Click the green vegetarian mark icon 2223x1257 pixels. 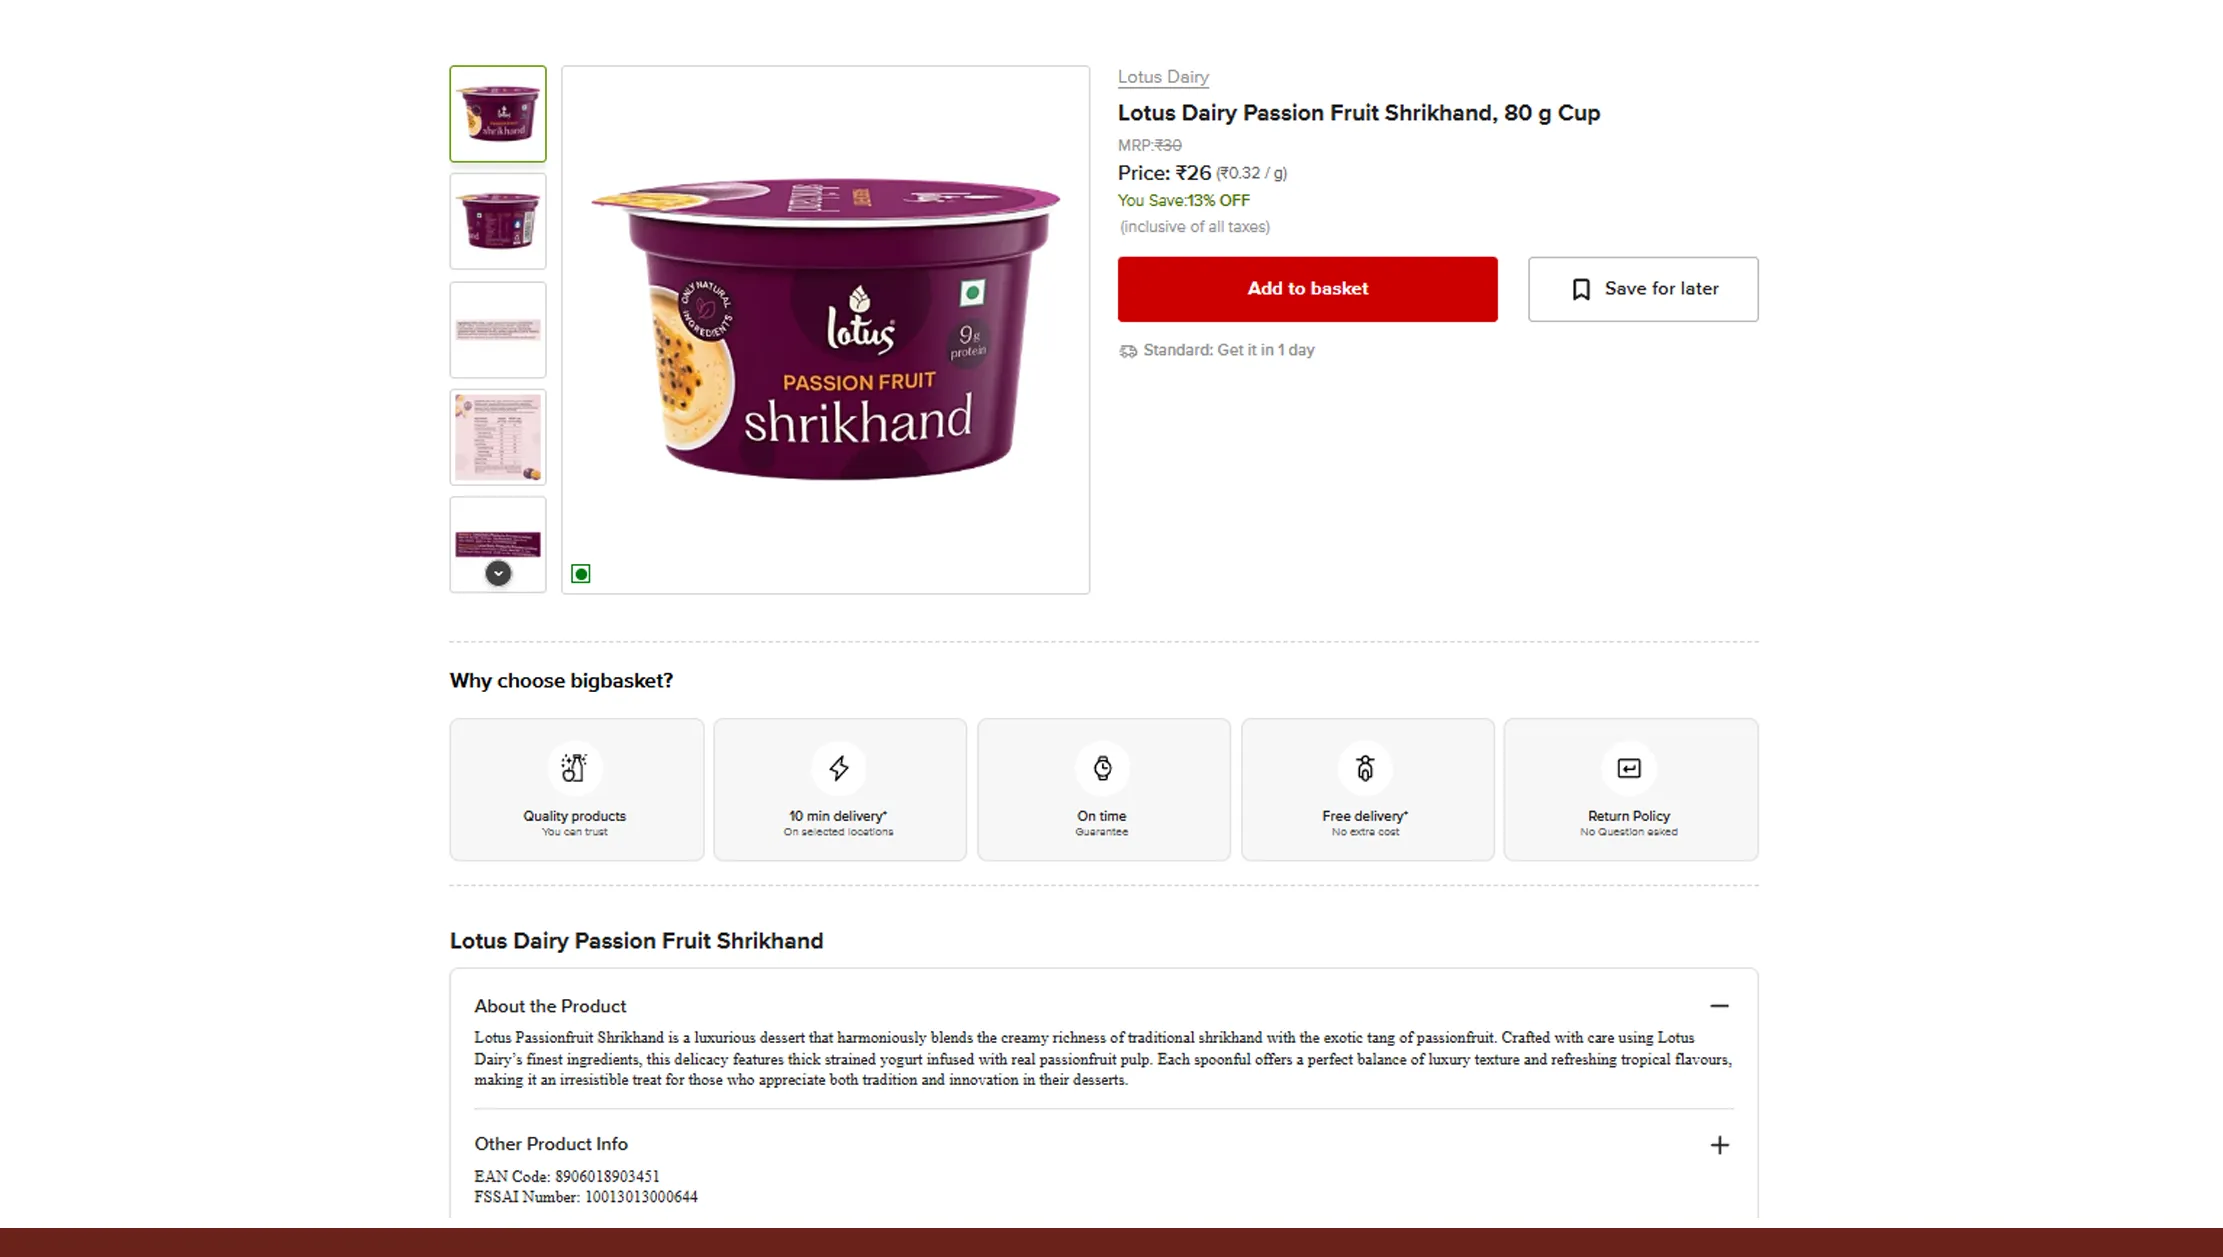(x=581, y=574)
